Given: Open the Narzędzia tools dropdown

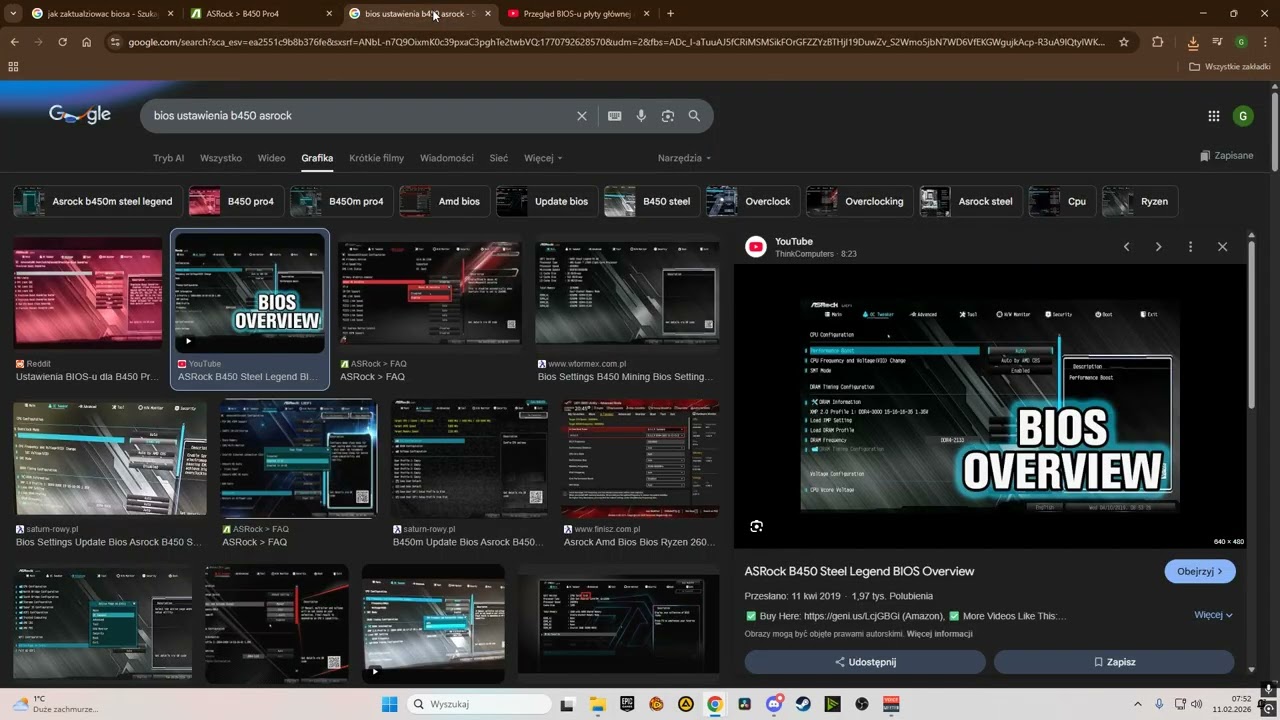Looking at the screenshot, I should (x=684, y=158).
